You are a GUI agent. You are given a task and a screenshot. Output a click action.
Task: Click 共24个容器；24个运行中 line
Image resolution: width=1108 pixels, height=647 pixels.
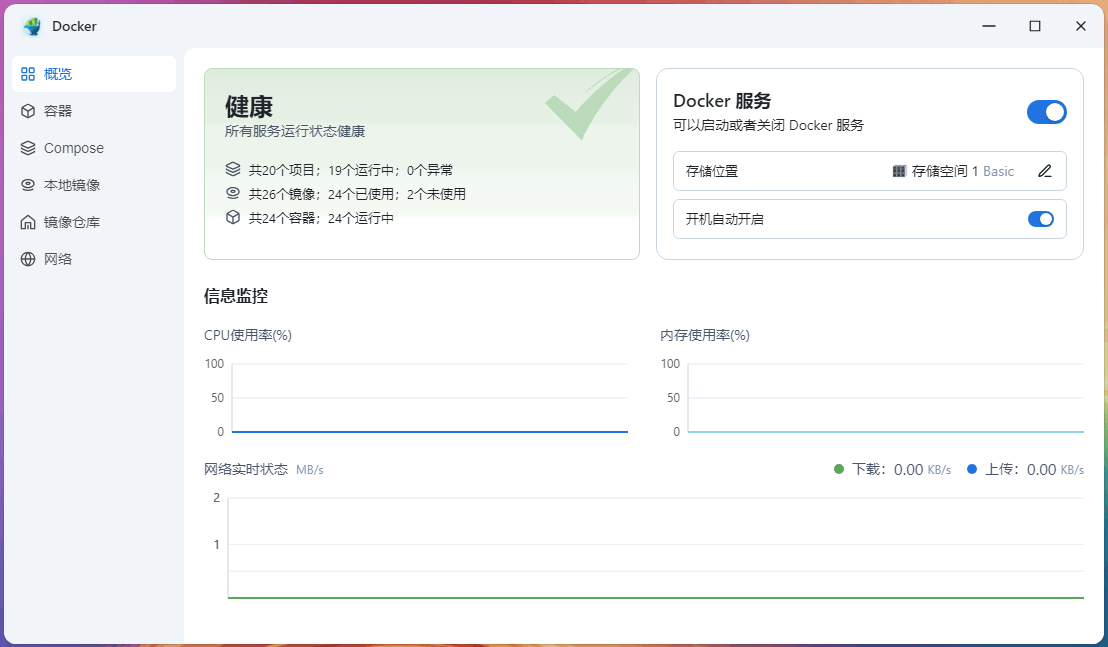point(321,218)
